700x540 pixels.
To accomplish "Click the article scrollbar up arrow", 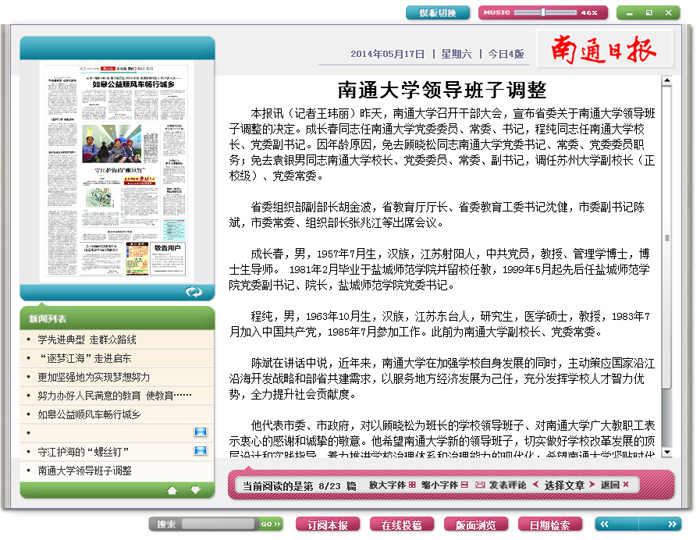I will point(667,81).
